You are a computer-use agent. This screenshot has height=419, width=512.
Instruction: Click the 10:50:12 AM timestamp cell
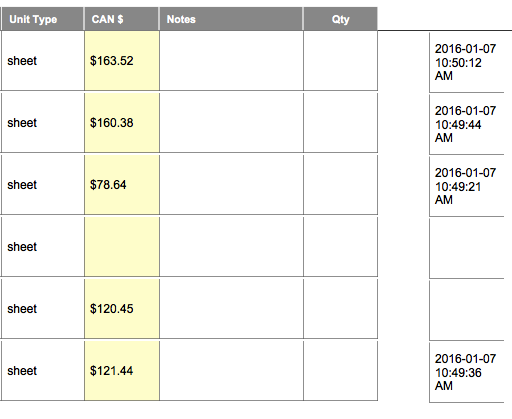coord(467,62)
